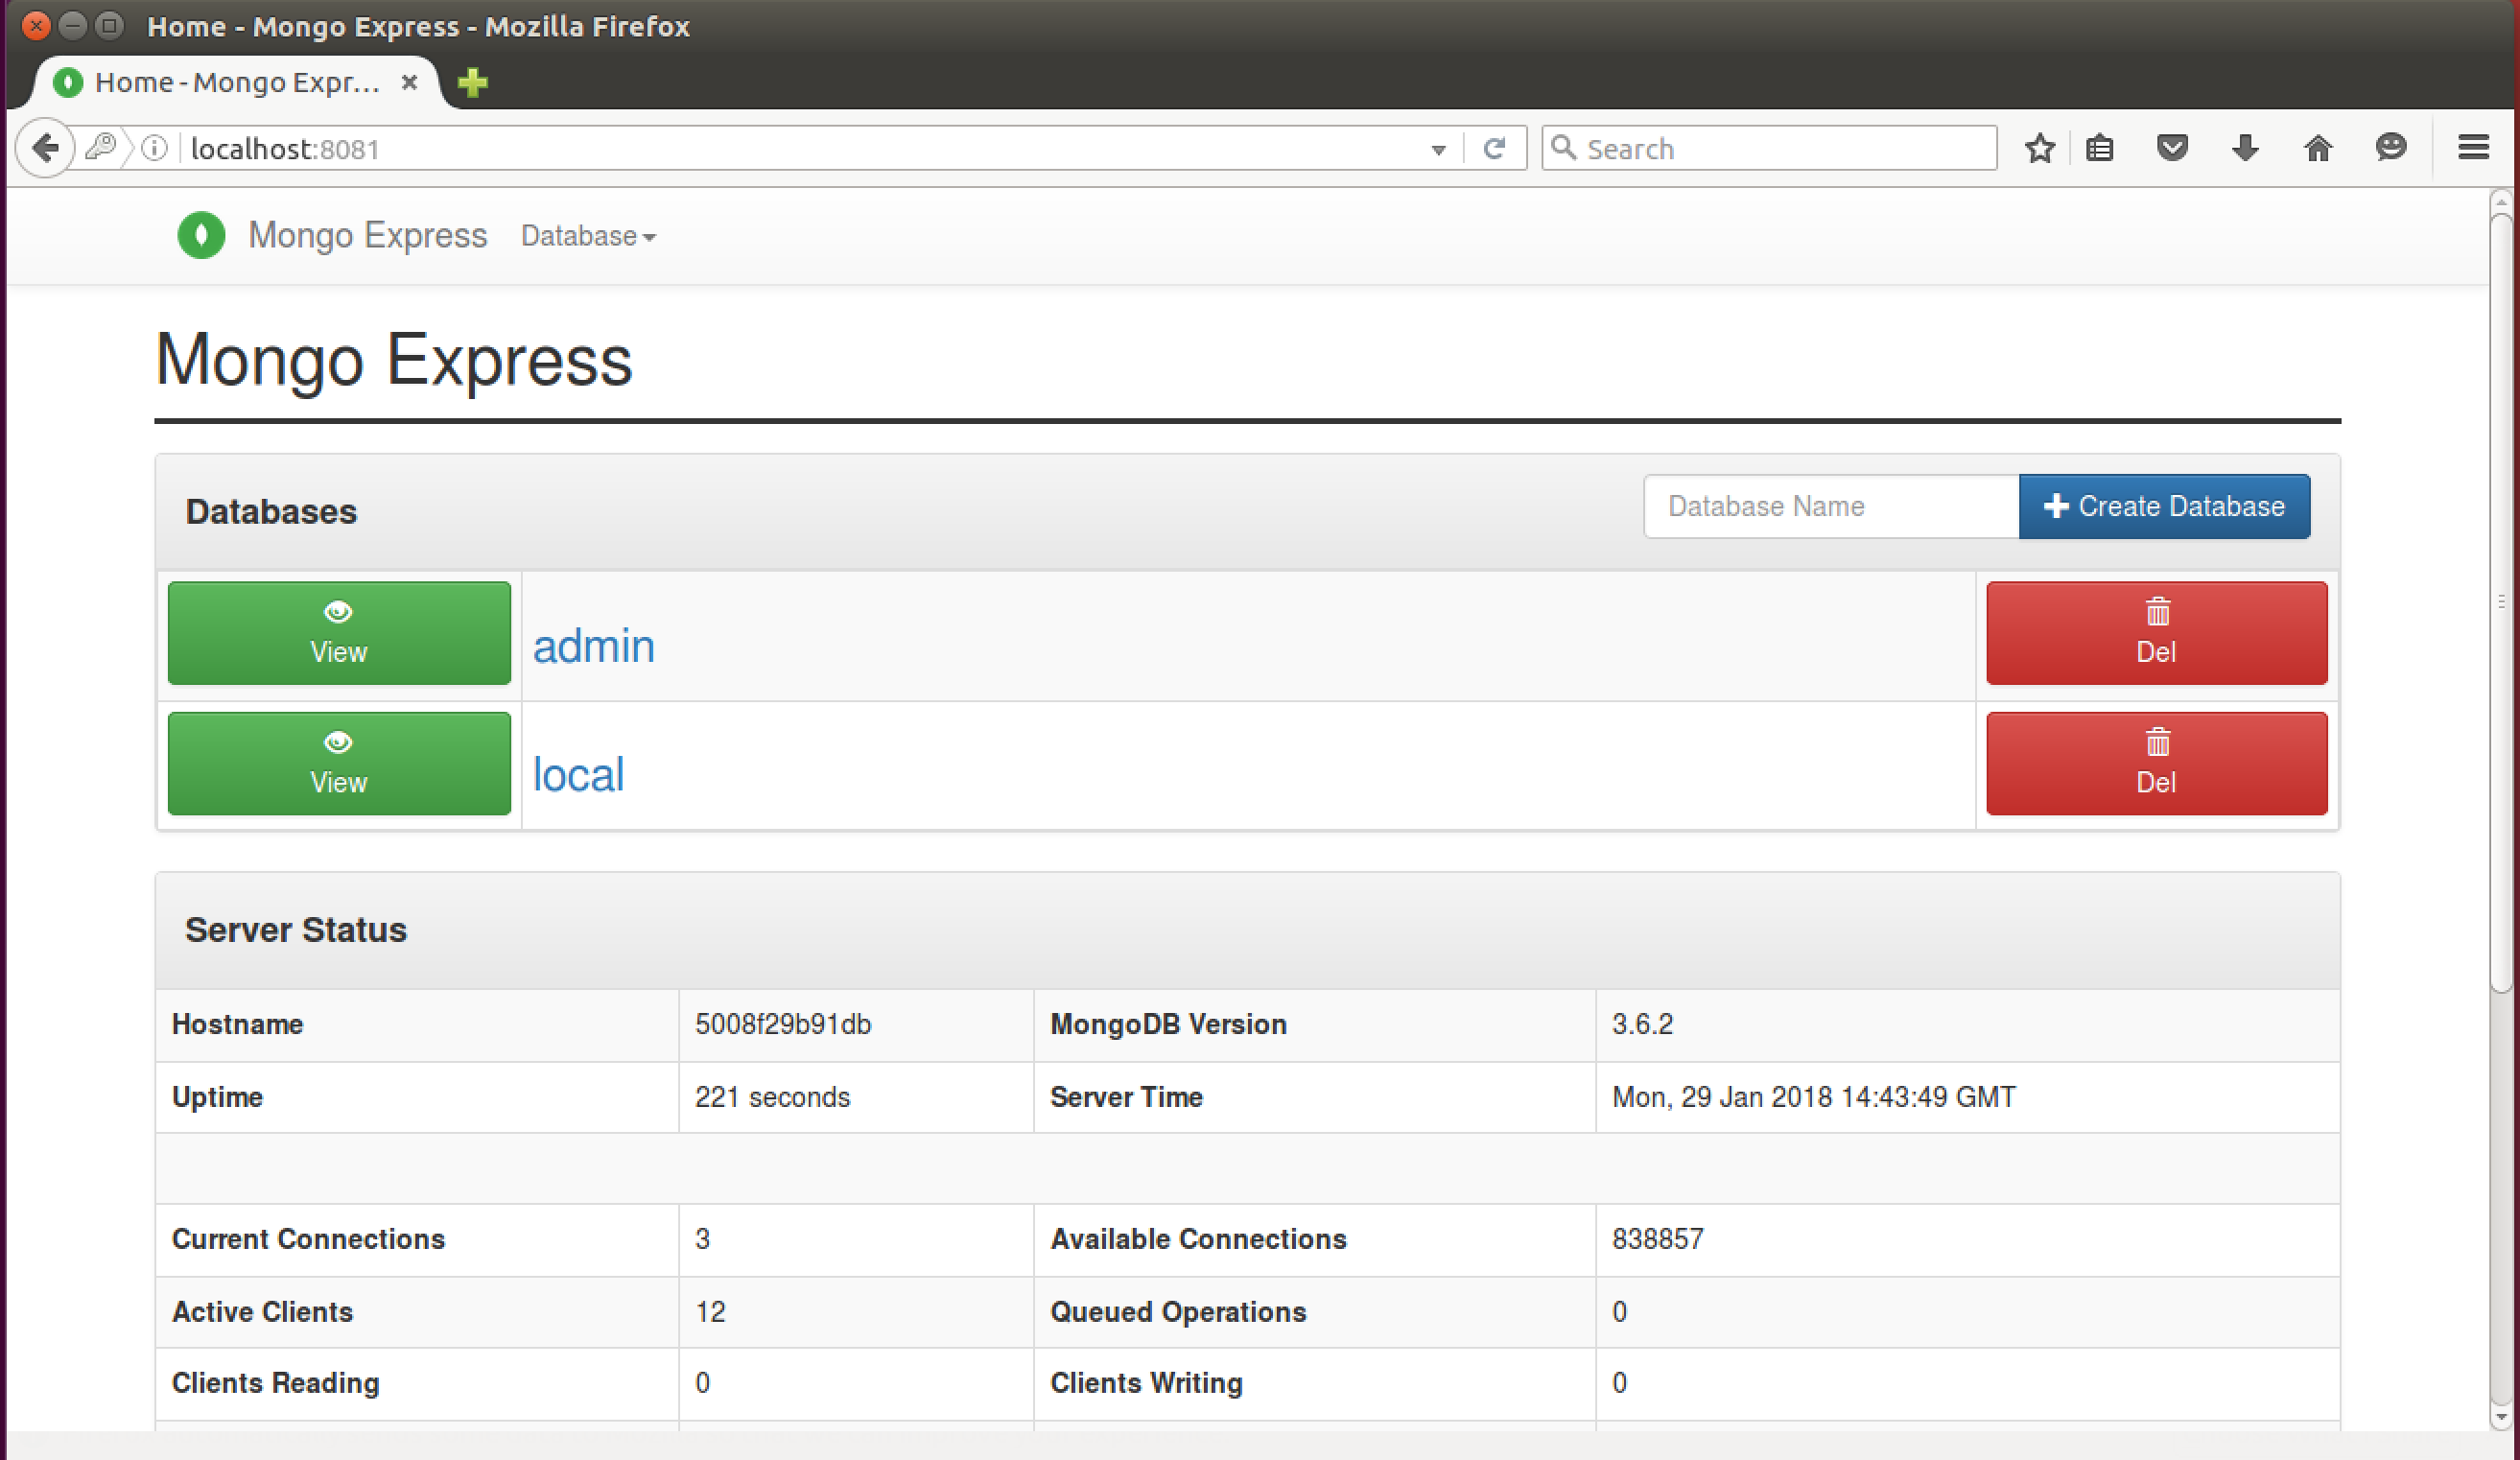View the local database
Screen dimensions: 2520x1460
pyautogui.click(x=339, y=763)
